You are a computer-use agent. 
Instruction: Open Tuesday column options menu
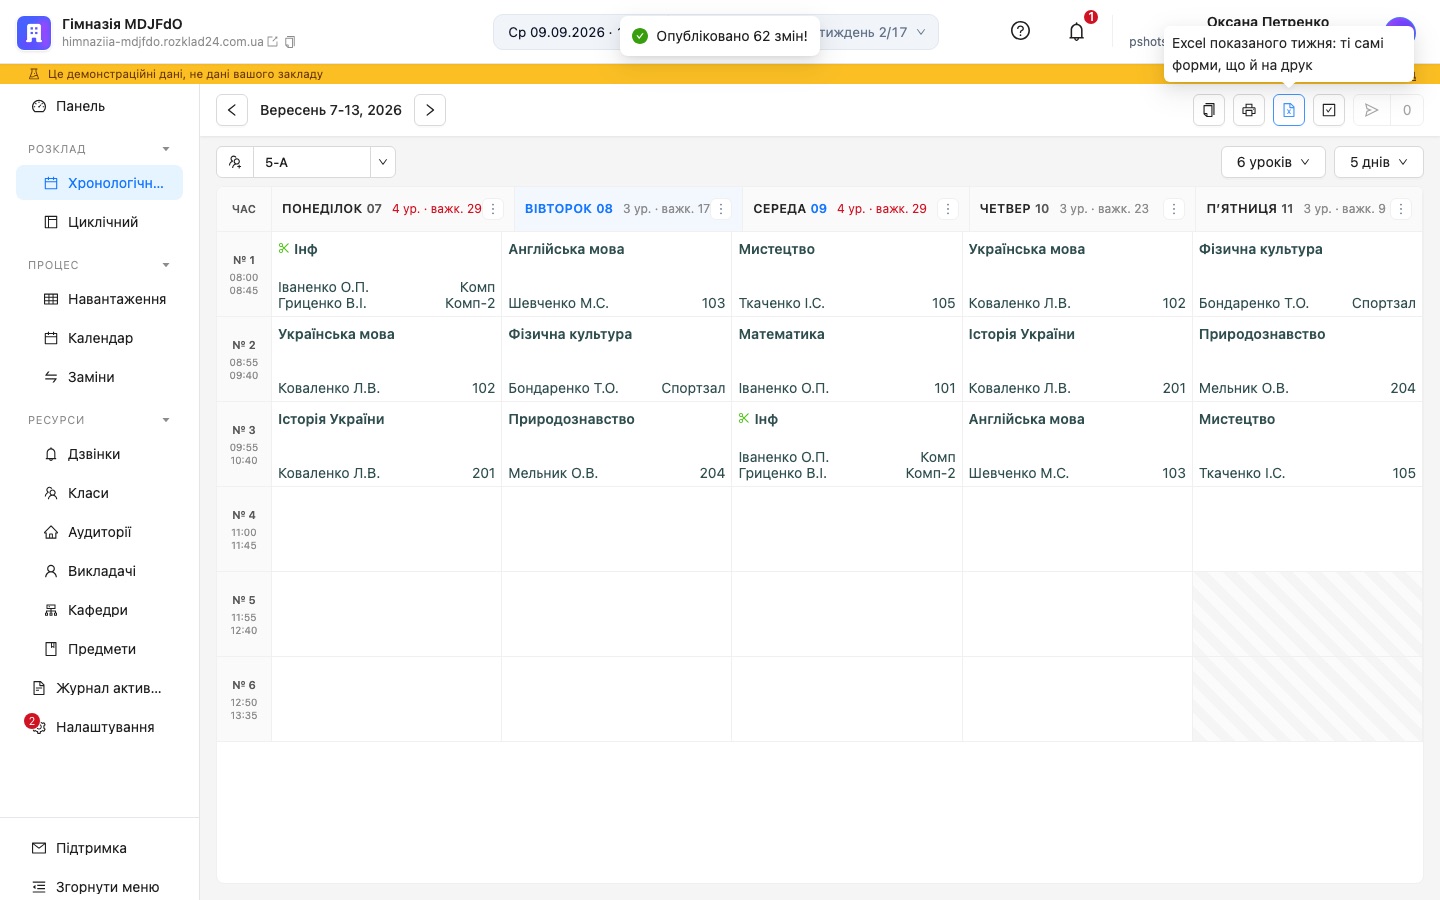[721, 209]
